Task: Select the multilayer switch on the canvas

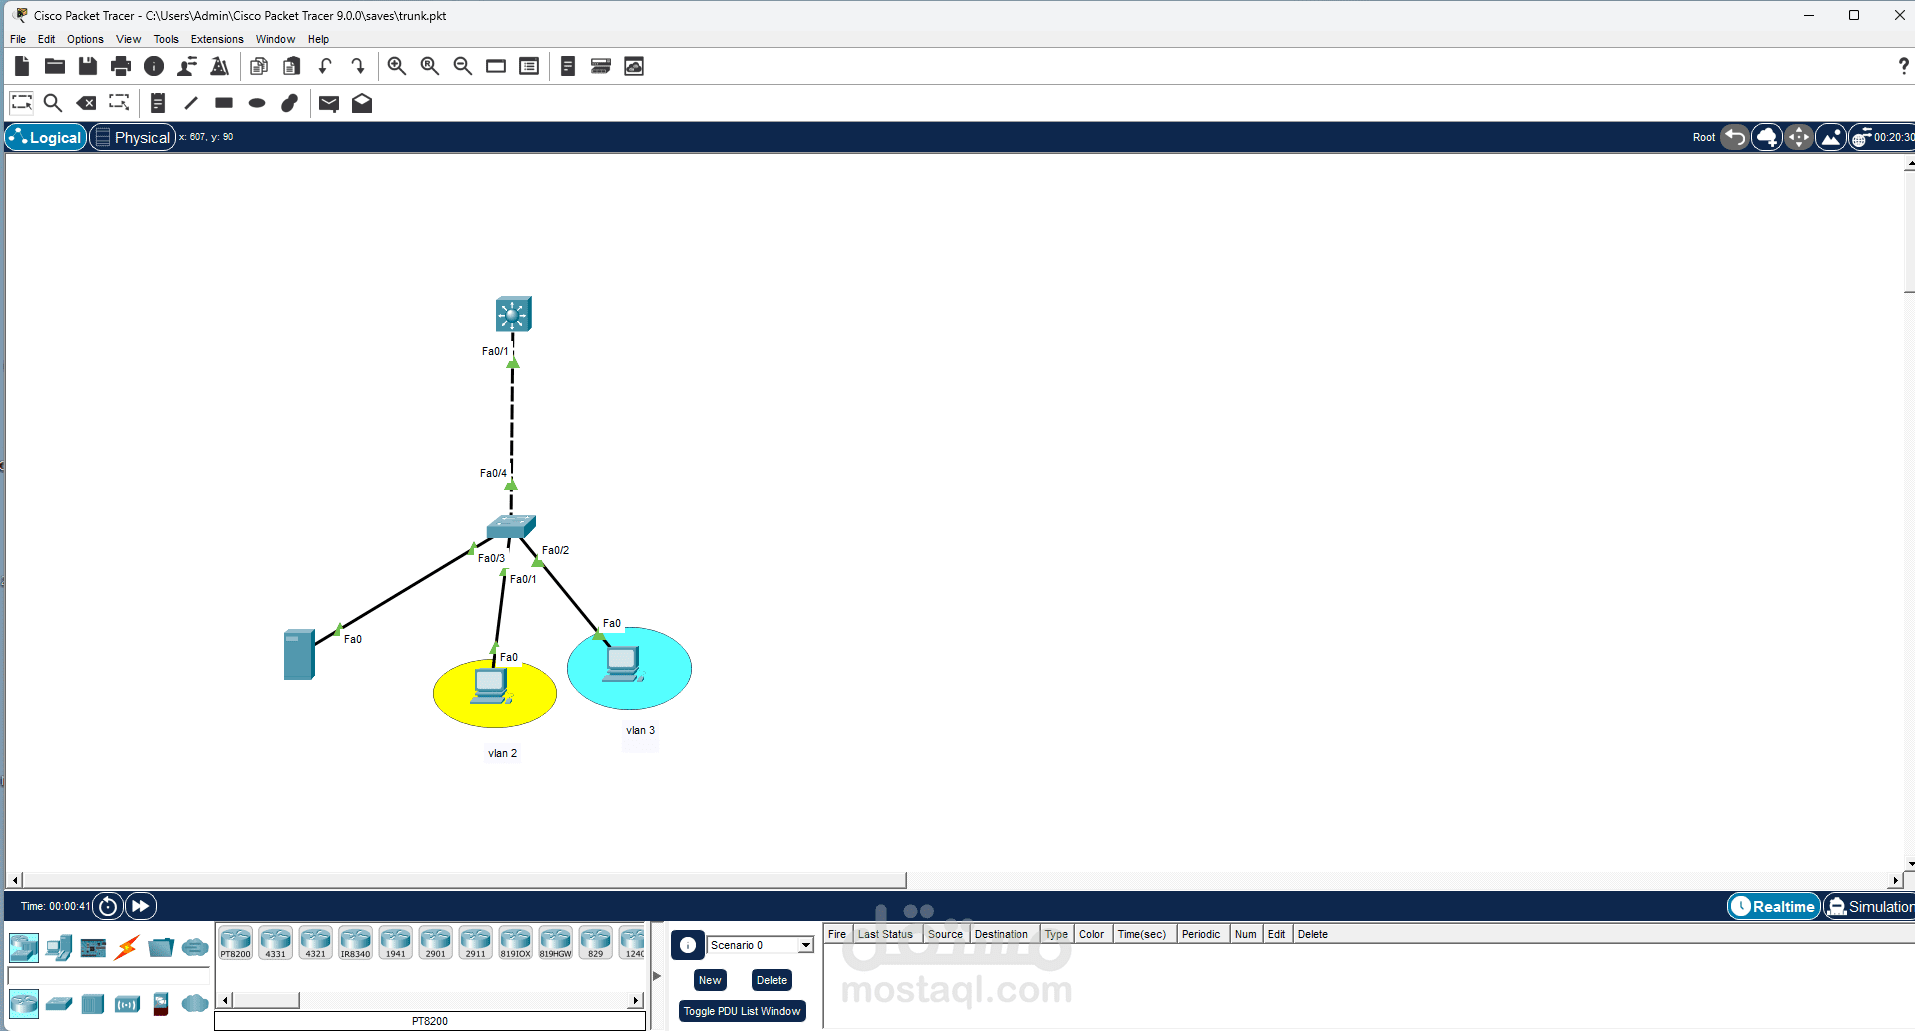Action: click(513, 314)
